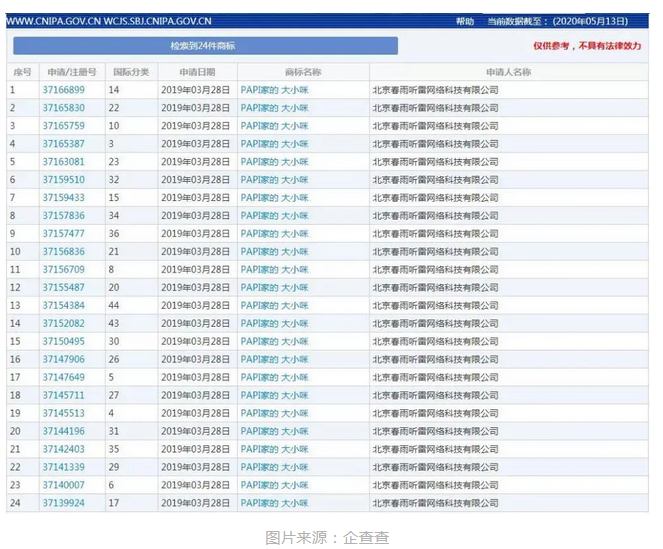Click applicant name in row 1

(x=435, y=90)
